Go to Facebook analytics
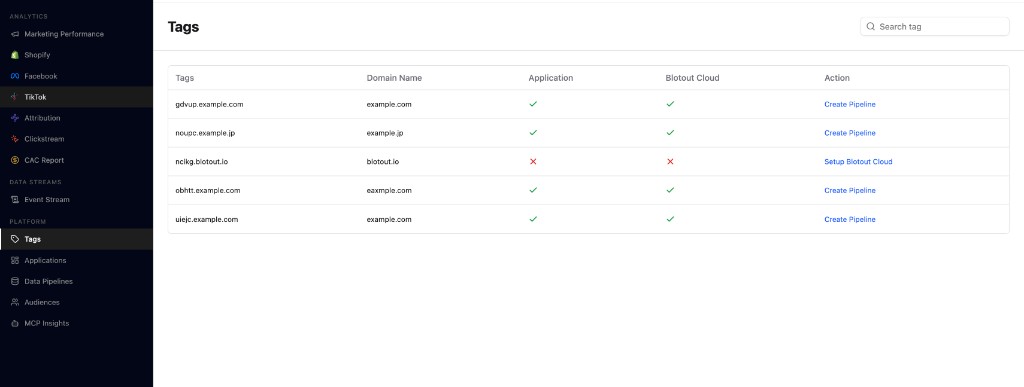The width and height of the screenshot is (1024, 387). point(76,76)
